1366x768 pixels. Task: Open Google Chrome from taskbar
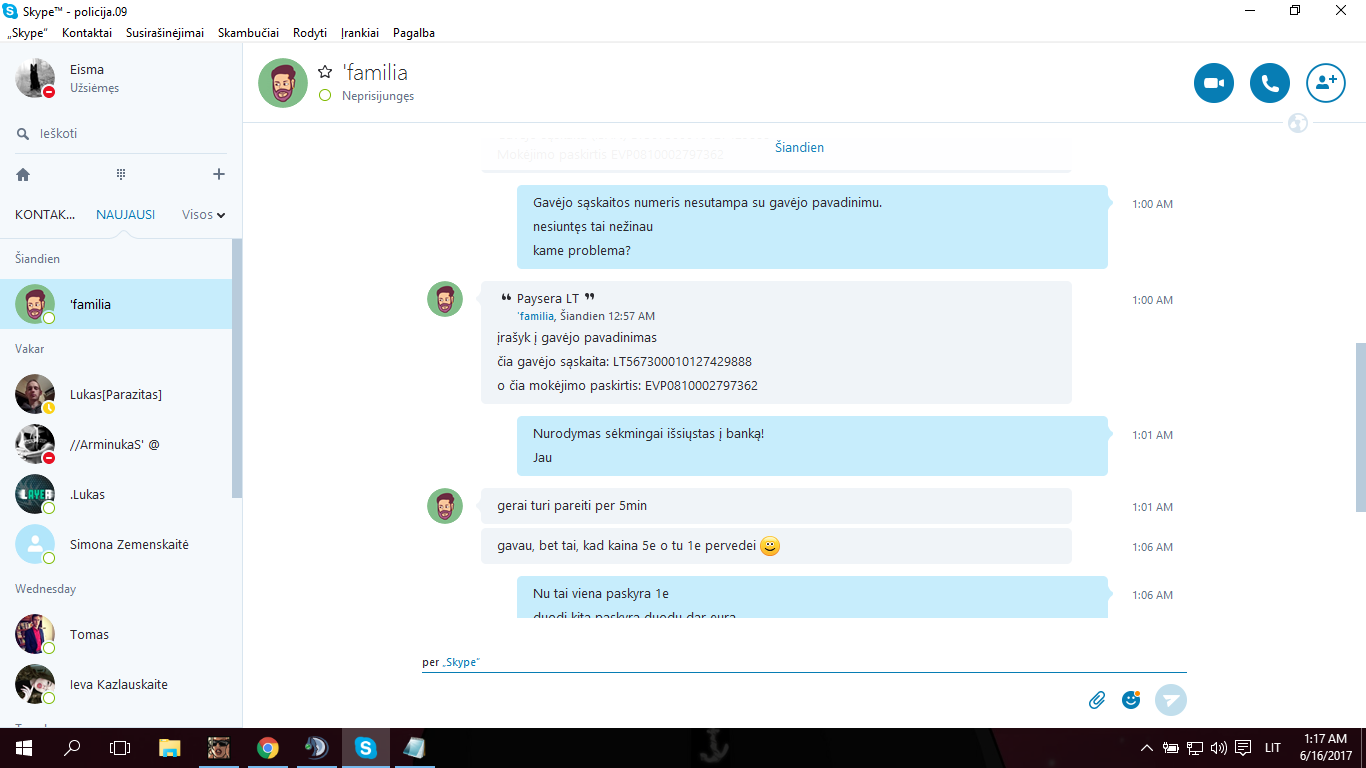point(267,747)
